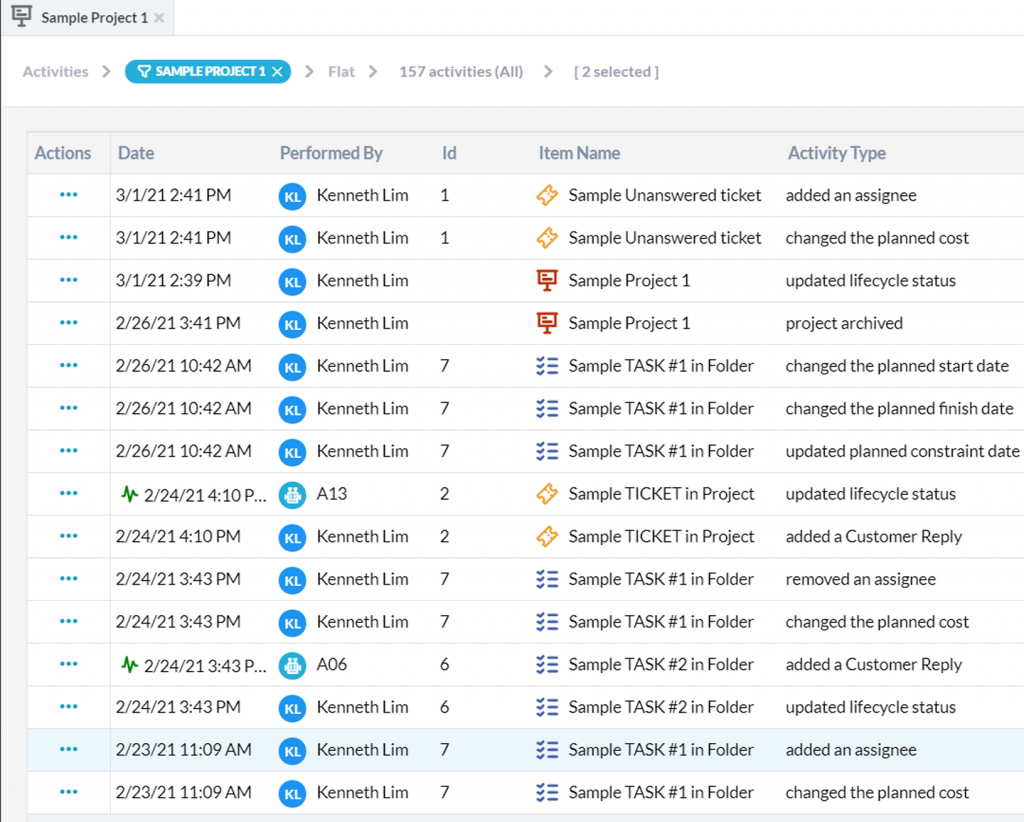Close the Sample Project 1 tab
This screenshot has width=1024, height=822.
point(159,18)
